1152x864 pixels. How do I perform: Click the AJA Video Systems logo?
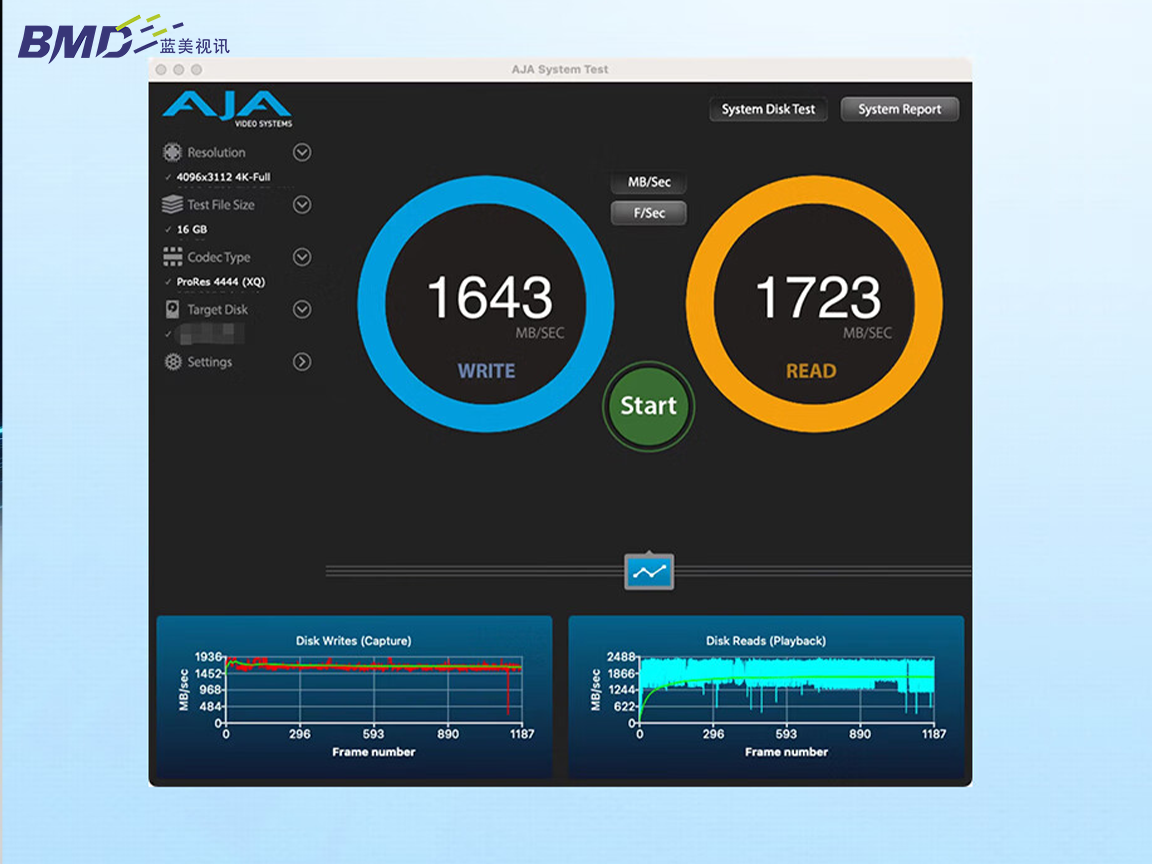(228, 108)
